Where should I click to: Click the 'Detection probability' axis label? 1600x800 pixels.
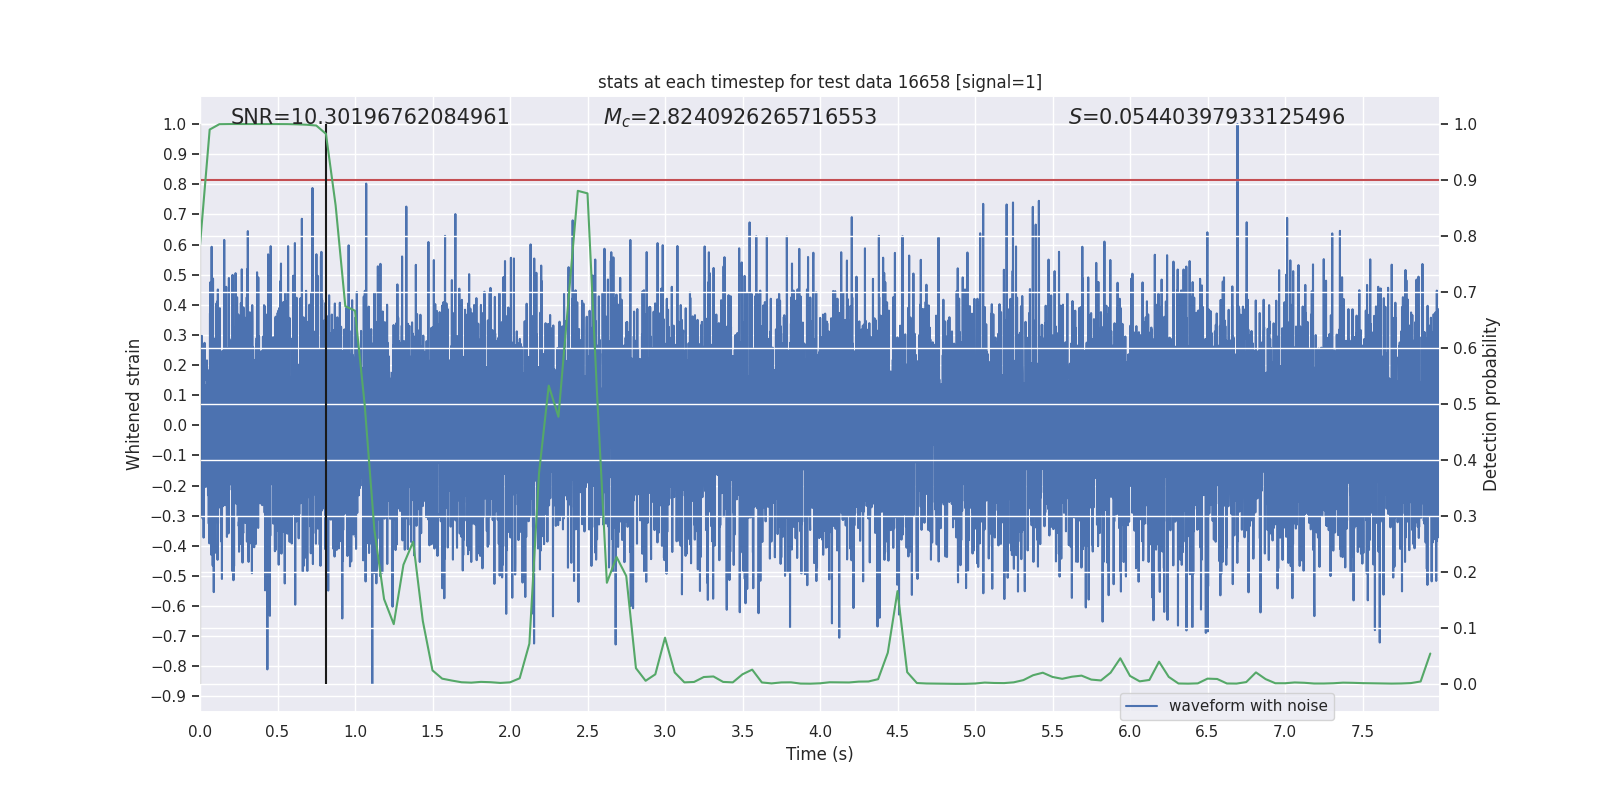click(1491, 404)
